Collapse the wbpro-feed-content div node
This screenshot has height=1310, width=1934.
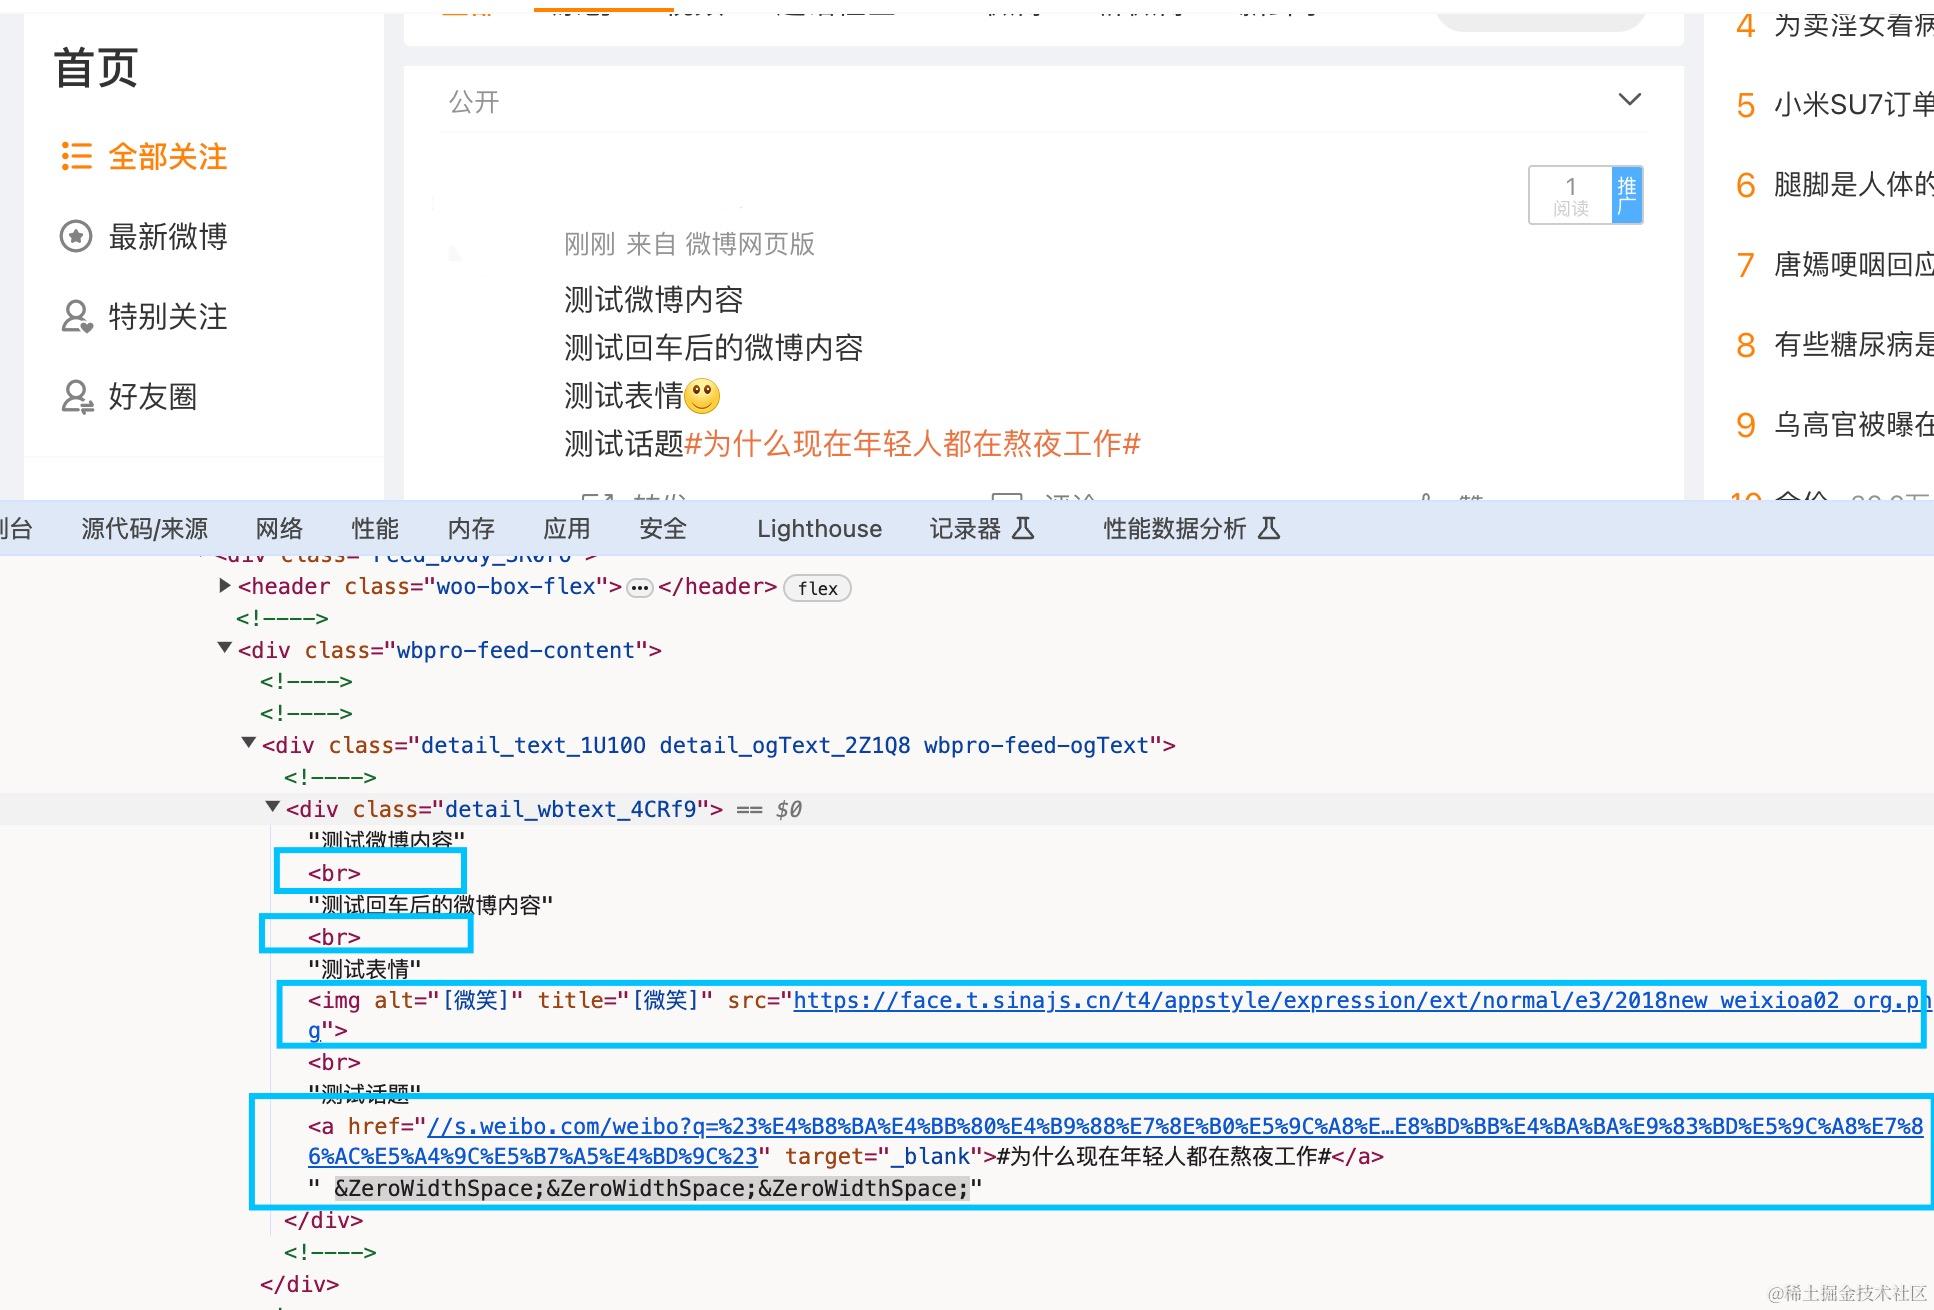[x=225, y=649]
